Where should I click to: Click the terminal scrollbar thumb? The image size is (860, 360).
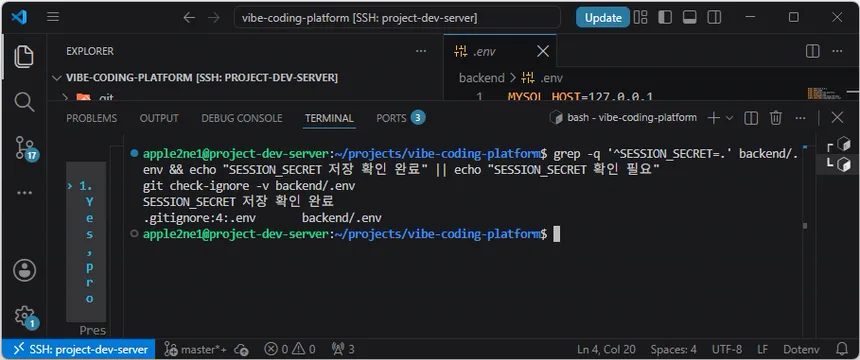(805, 226)
